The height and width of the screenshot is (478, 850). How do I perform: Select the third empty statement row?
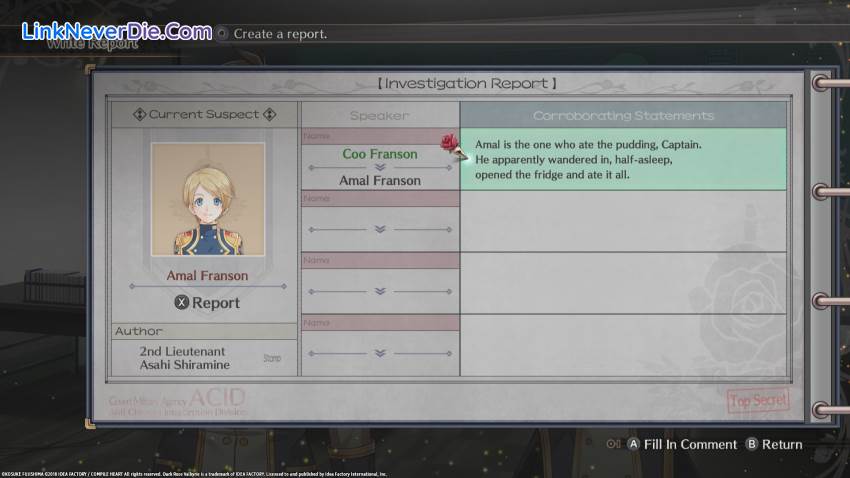623,283
